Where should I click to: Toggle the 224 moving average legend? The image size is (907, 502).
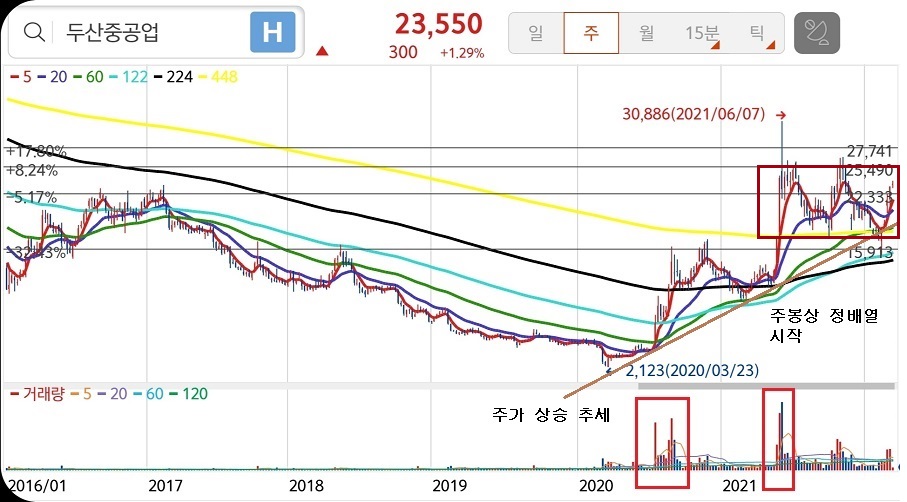tap(173, 77)
